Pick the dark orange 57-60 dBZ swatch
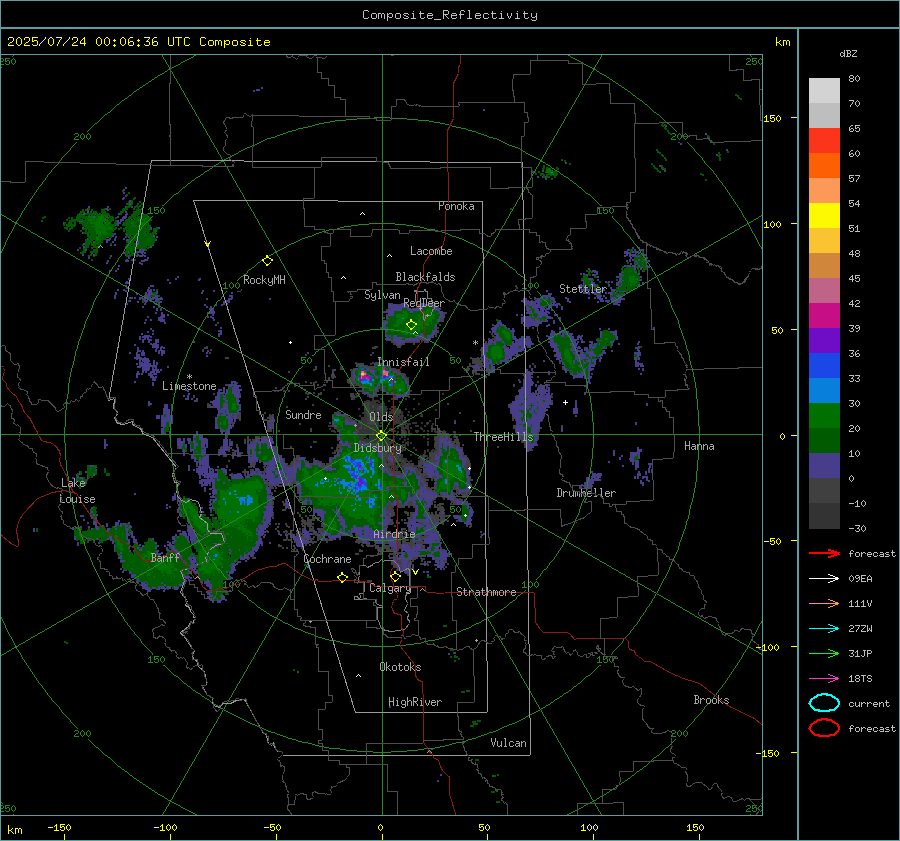The width and height of the screenshot is (900, 841). pos(824,166)
